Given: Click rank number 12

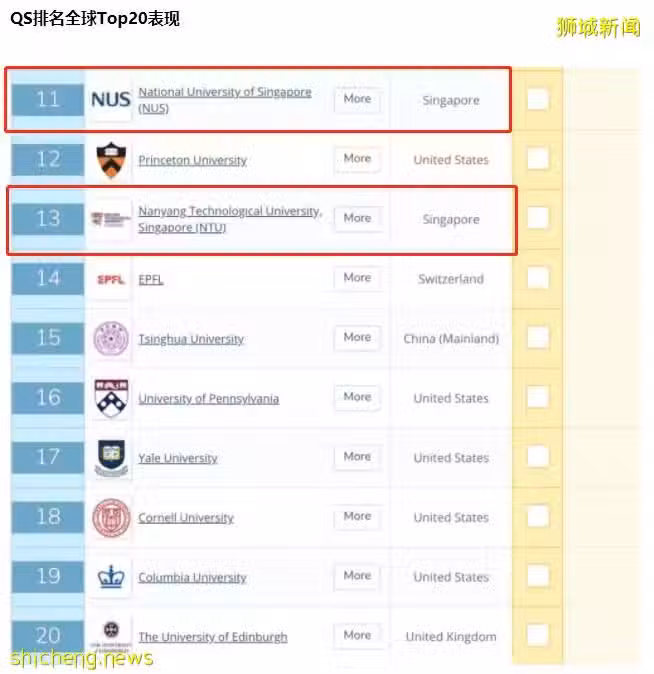Looking at the screenshot, I should 48,159.
